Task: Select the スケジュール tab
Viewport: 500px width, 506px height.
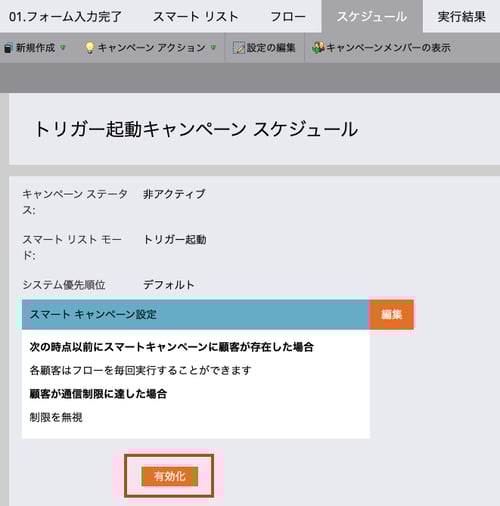Action: click(372, 16)
